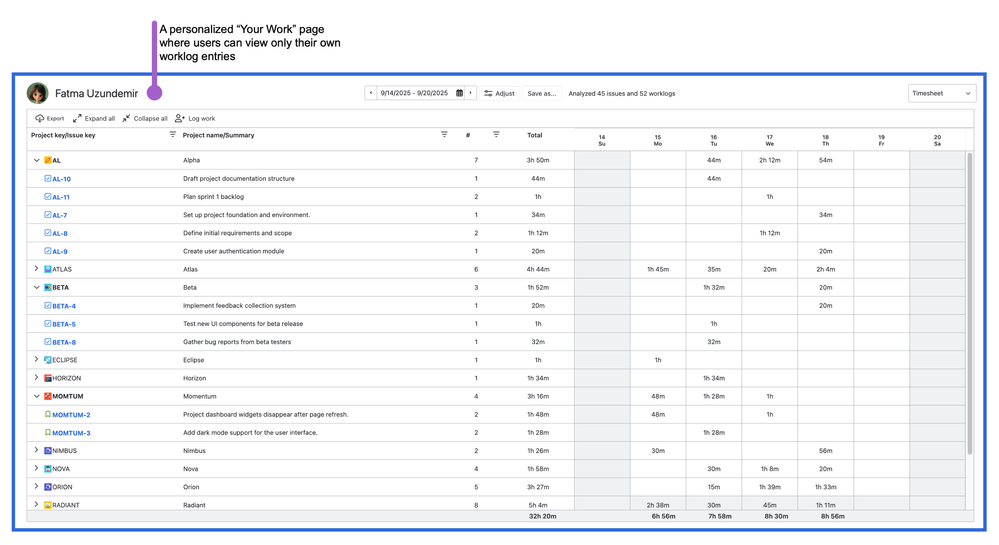Click the ORION project icon

48,486
